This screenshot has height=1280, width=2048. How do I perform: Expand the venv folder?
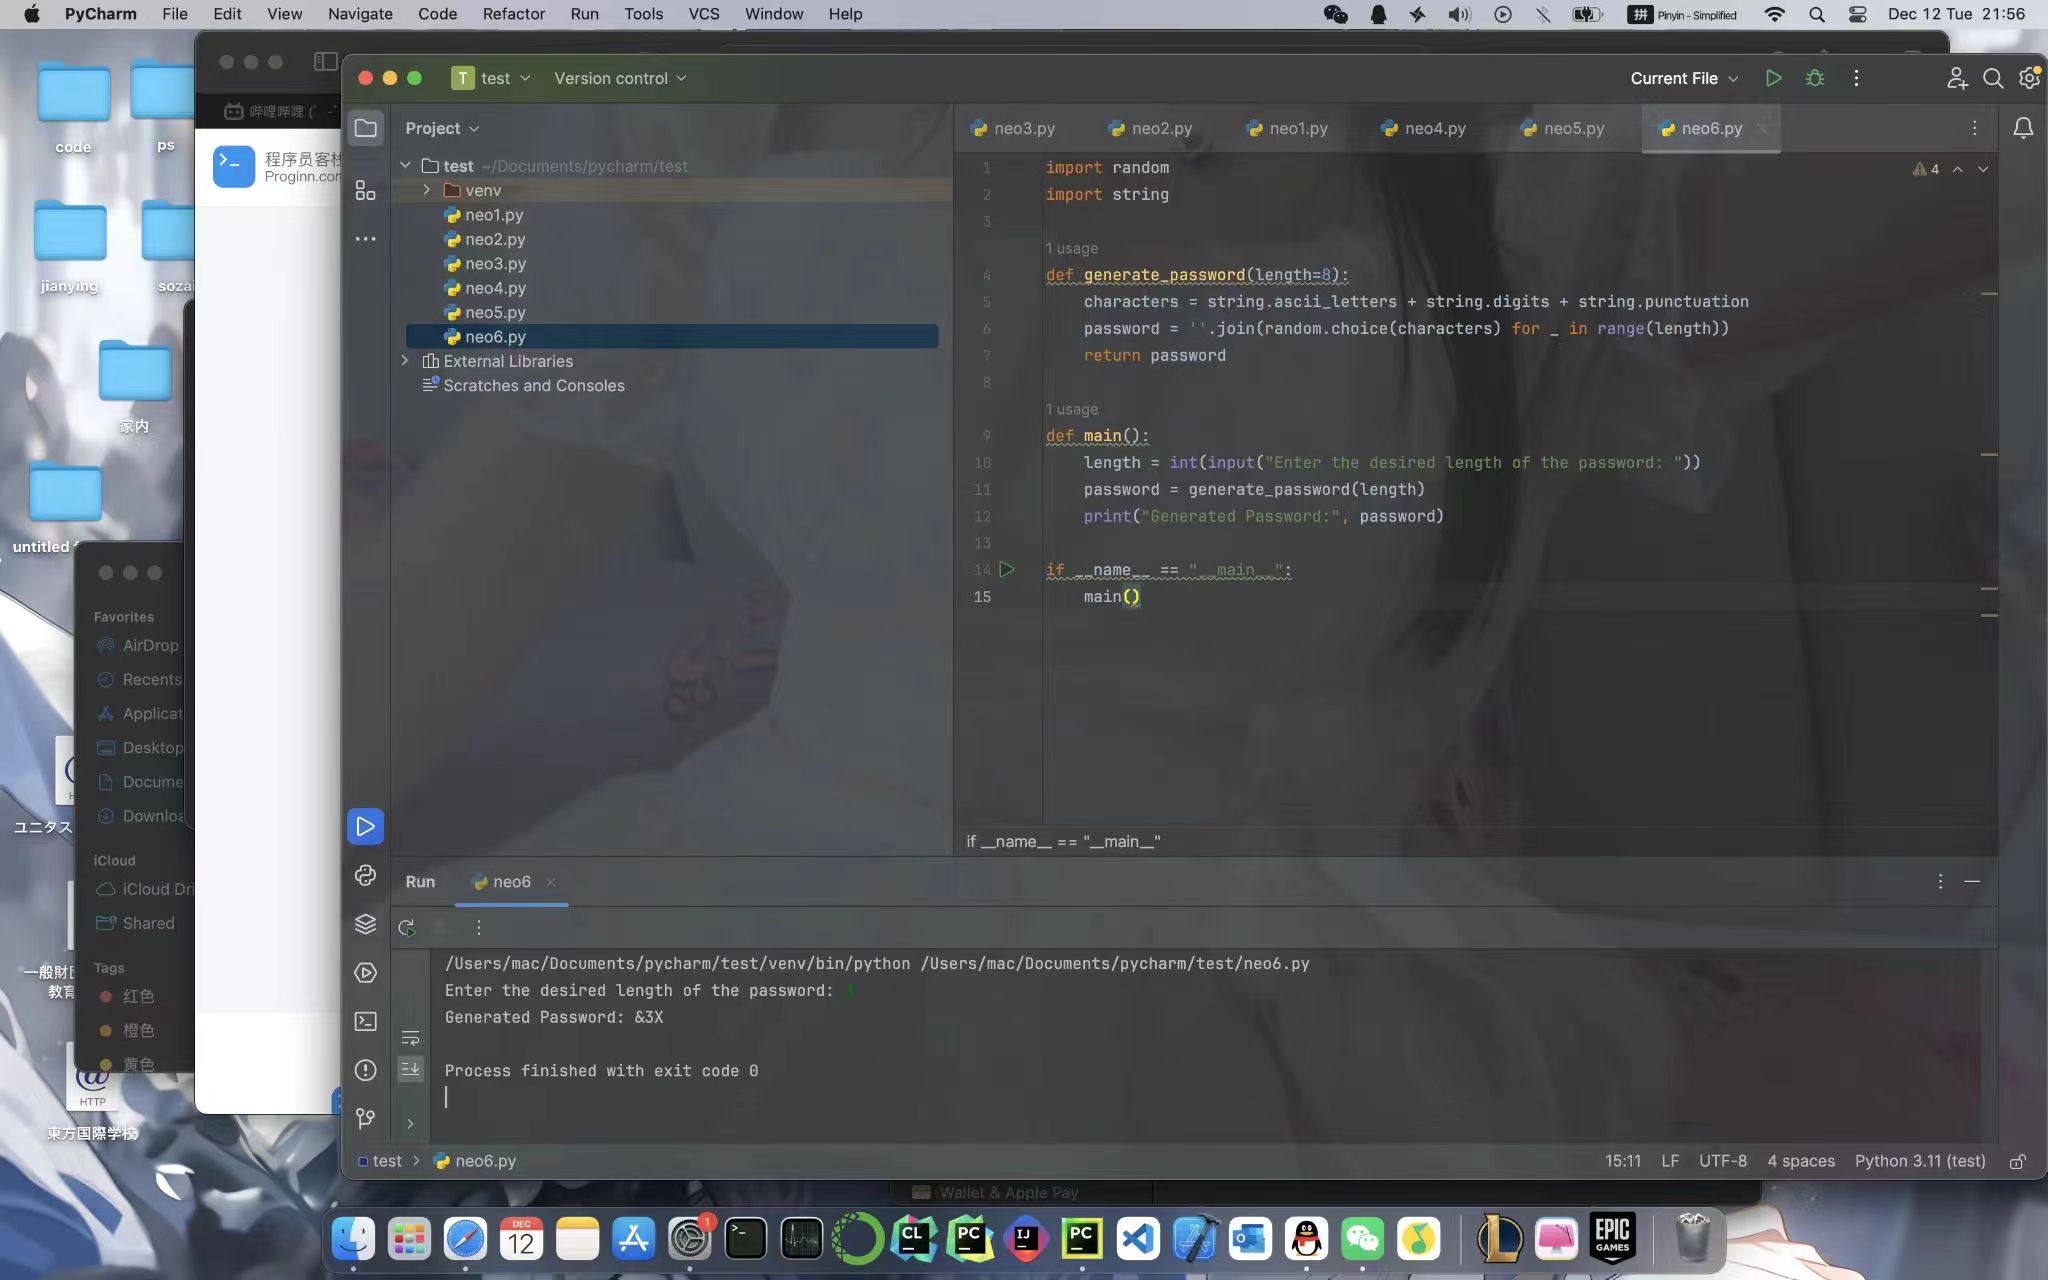point(427,190)
